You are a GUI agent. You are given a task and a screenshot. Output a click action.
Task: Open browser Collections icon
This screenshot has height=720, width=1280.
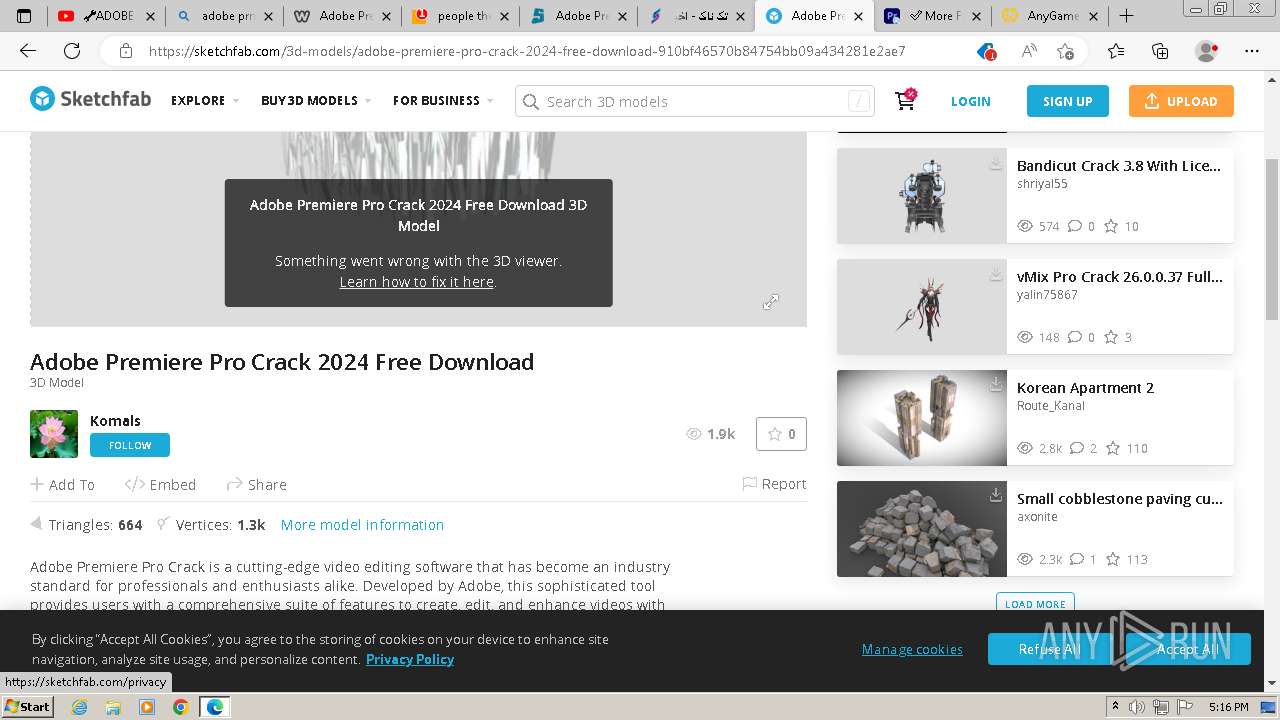tap(1160, 51)
